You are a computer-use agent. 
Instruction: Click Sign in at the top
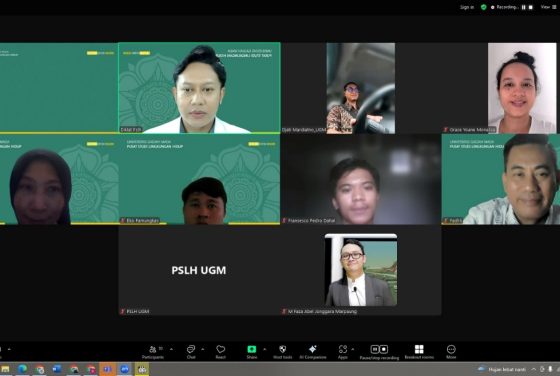click(467, 7)
